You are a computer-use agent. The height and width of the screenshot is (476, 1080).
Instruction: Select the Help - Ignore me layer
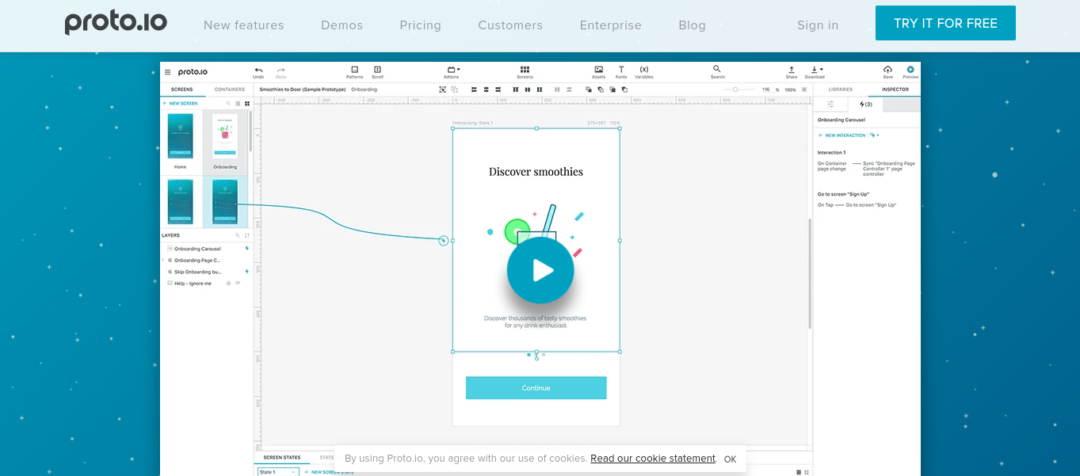(x=193, y=283)
